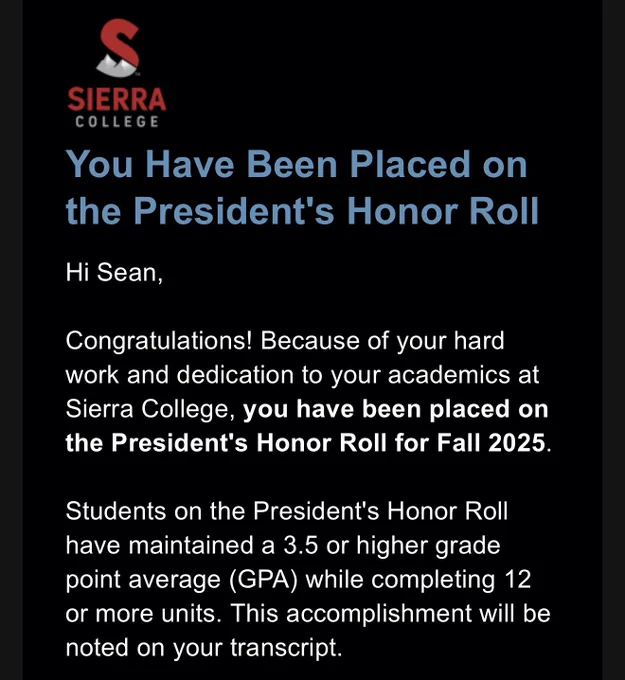Click the line 'work and dedication to your academics at'
Image resolution: width=625 pixels, height=680 pixels.
point(302,375)
